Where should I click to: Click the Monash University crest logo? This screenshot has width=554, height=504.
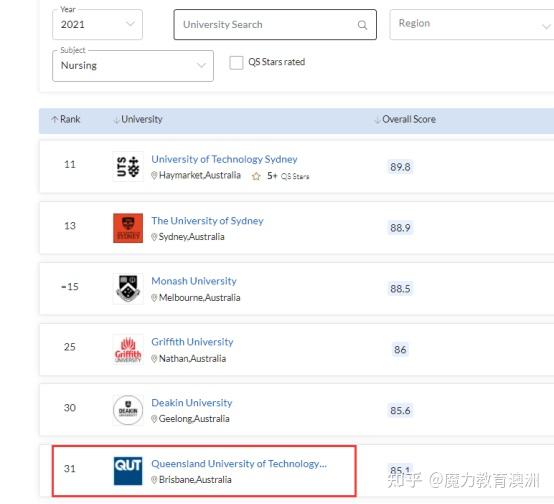(128, 288)
